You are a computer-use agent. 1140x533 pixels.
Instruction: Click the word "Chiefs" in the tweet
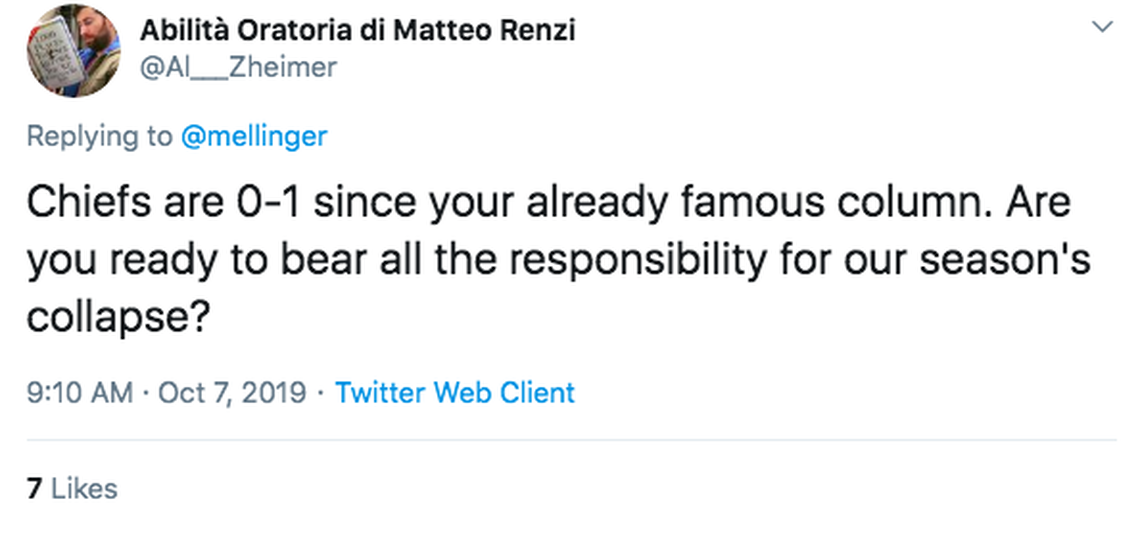85,203
